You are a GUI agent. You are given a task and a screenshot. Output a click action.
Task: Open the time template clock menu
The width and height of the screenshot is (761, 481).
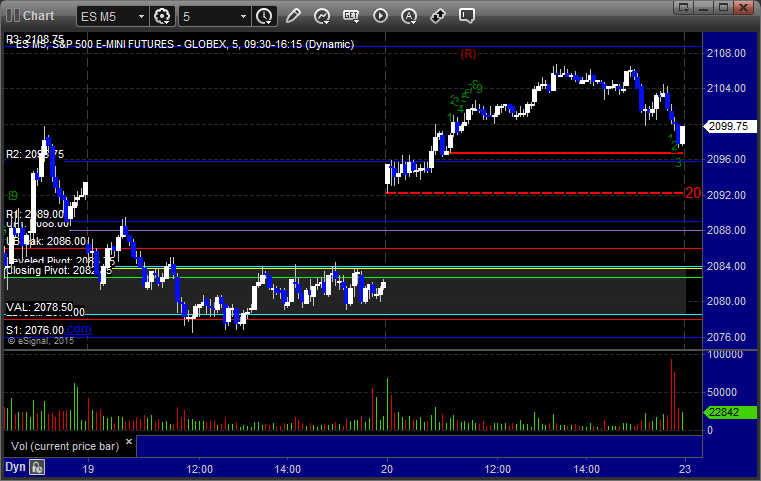265,16
